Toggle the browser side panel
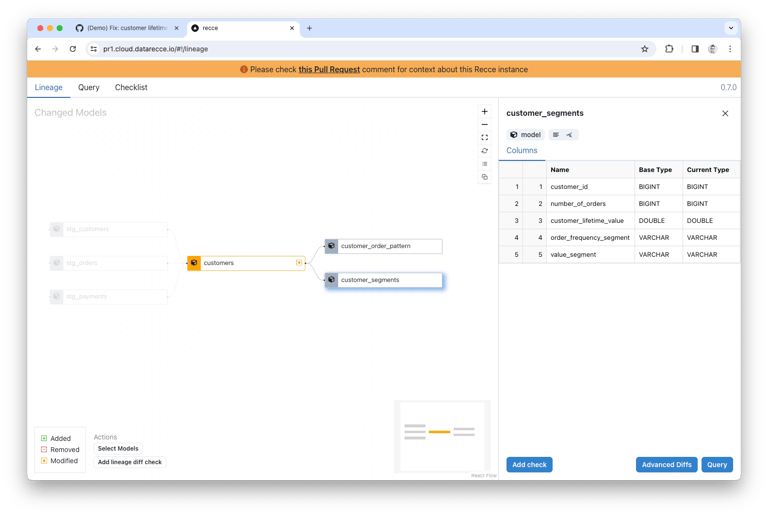768x516 pixels. 695,49
